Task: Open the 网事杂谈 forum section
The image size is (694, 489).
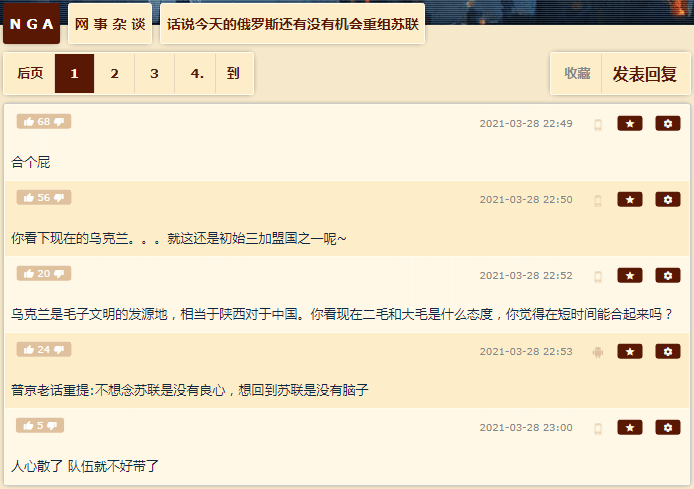Action: coord(110,24)
